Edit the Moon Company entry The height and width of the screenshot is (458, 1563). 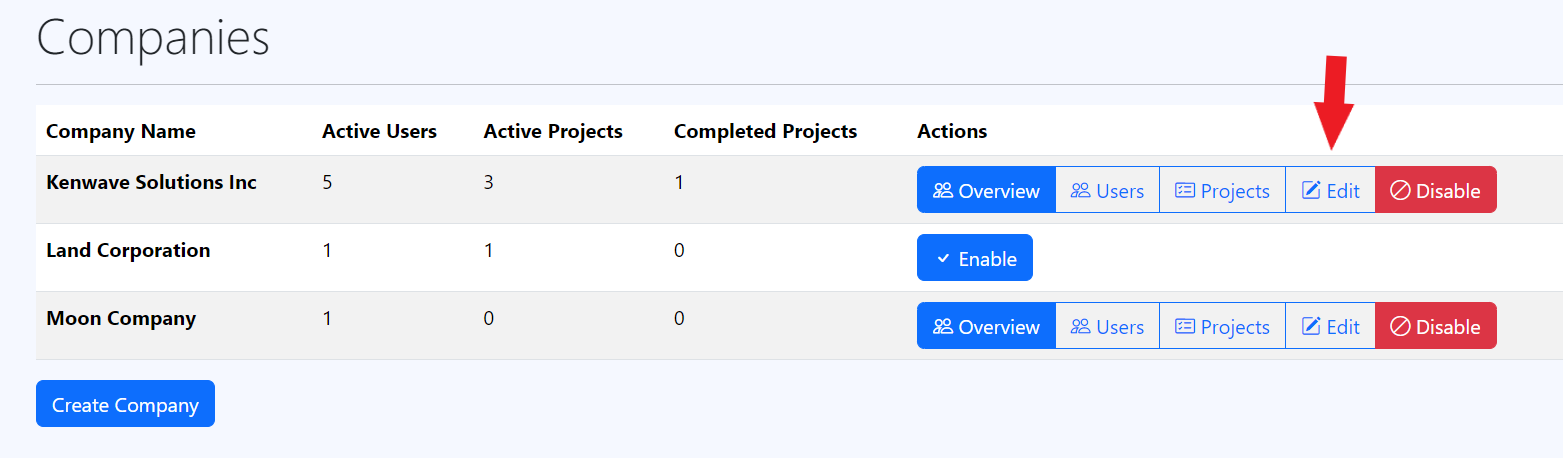1330,326
